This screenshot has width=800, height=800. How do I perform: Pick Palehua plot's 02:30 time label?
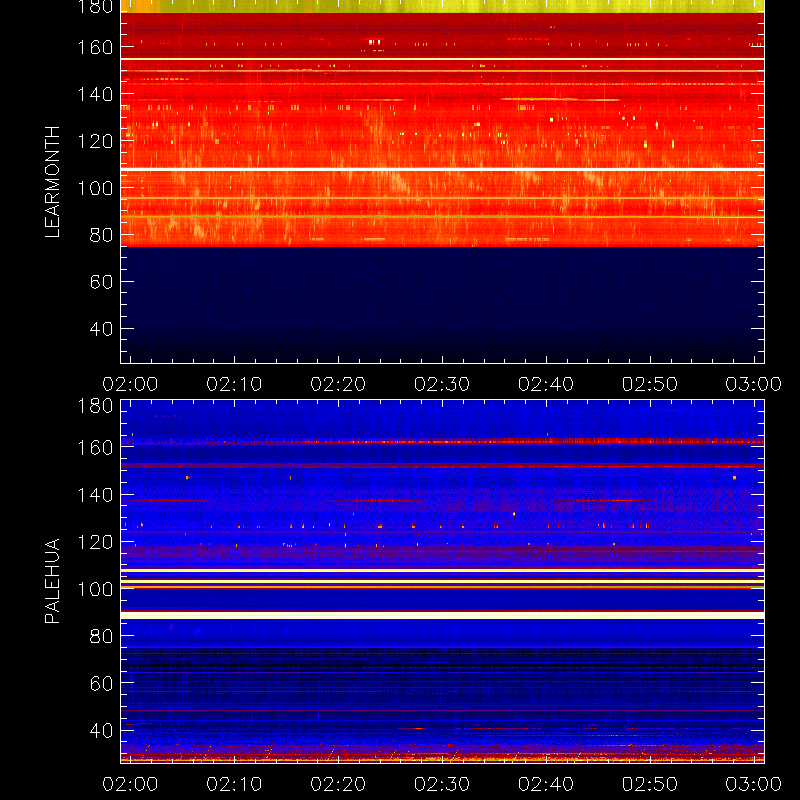coord(442,784)
